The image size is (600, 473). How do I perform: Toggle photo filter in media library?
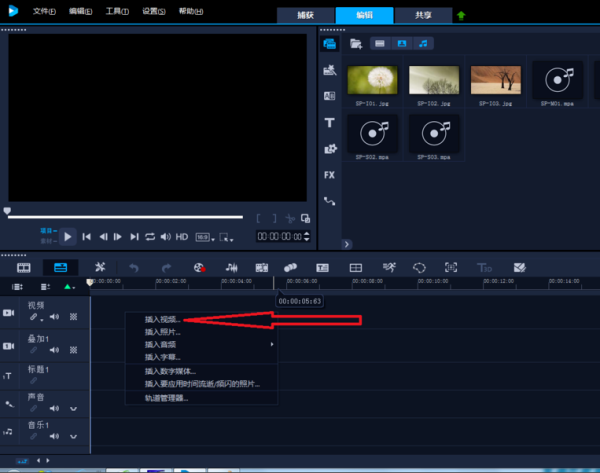(x=403, y=43)
